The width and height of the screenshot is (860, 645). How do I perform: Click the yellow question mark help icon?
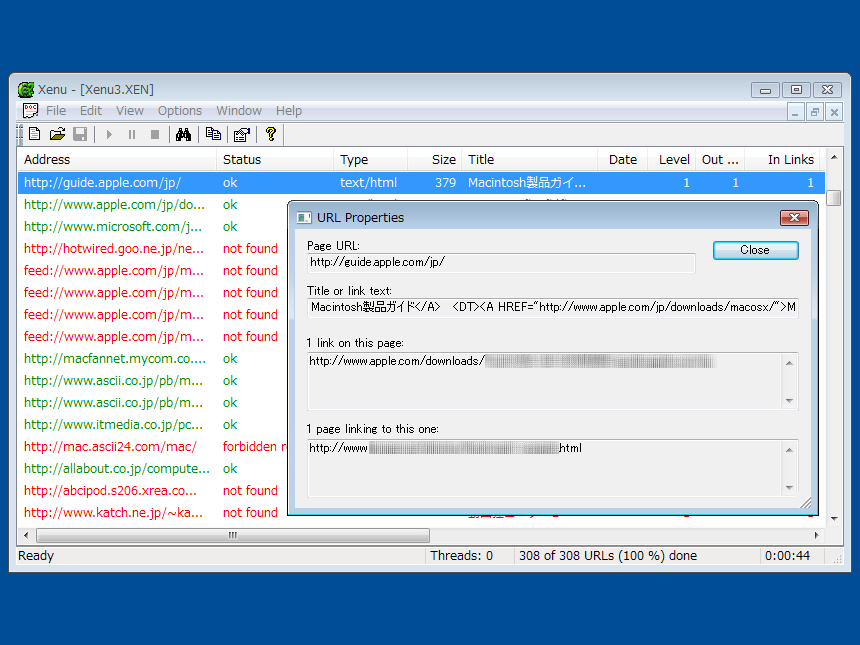coord(270,134)
